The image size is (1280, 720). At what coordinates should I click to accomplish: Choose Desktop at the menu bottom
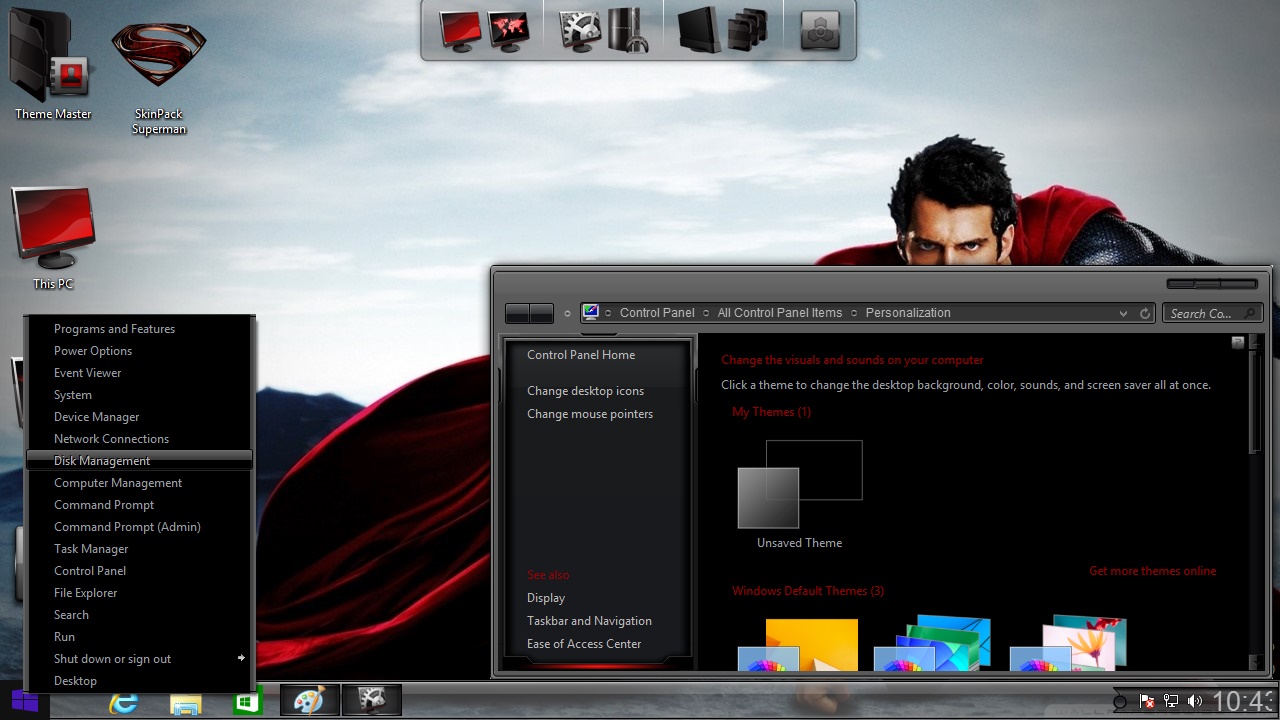point(139,681)
